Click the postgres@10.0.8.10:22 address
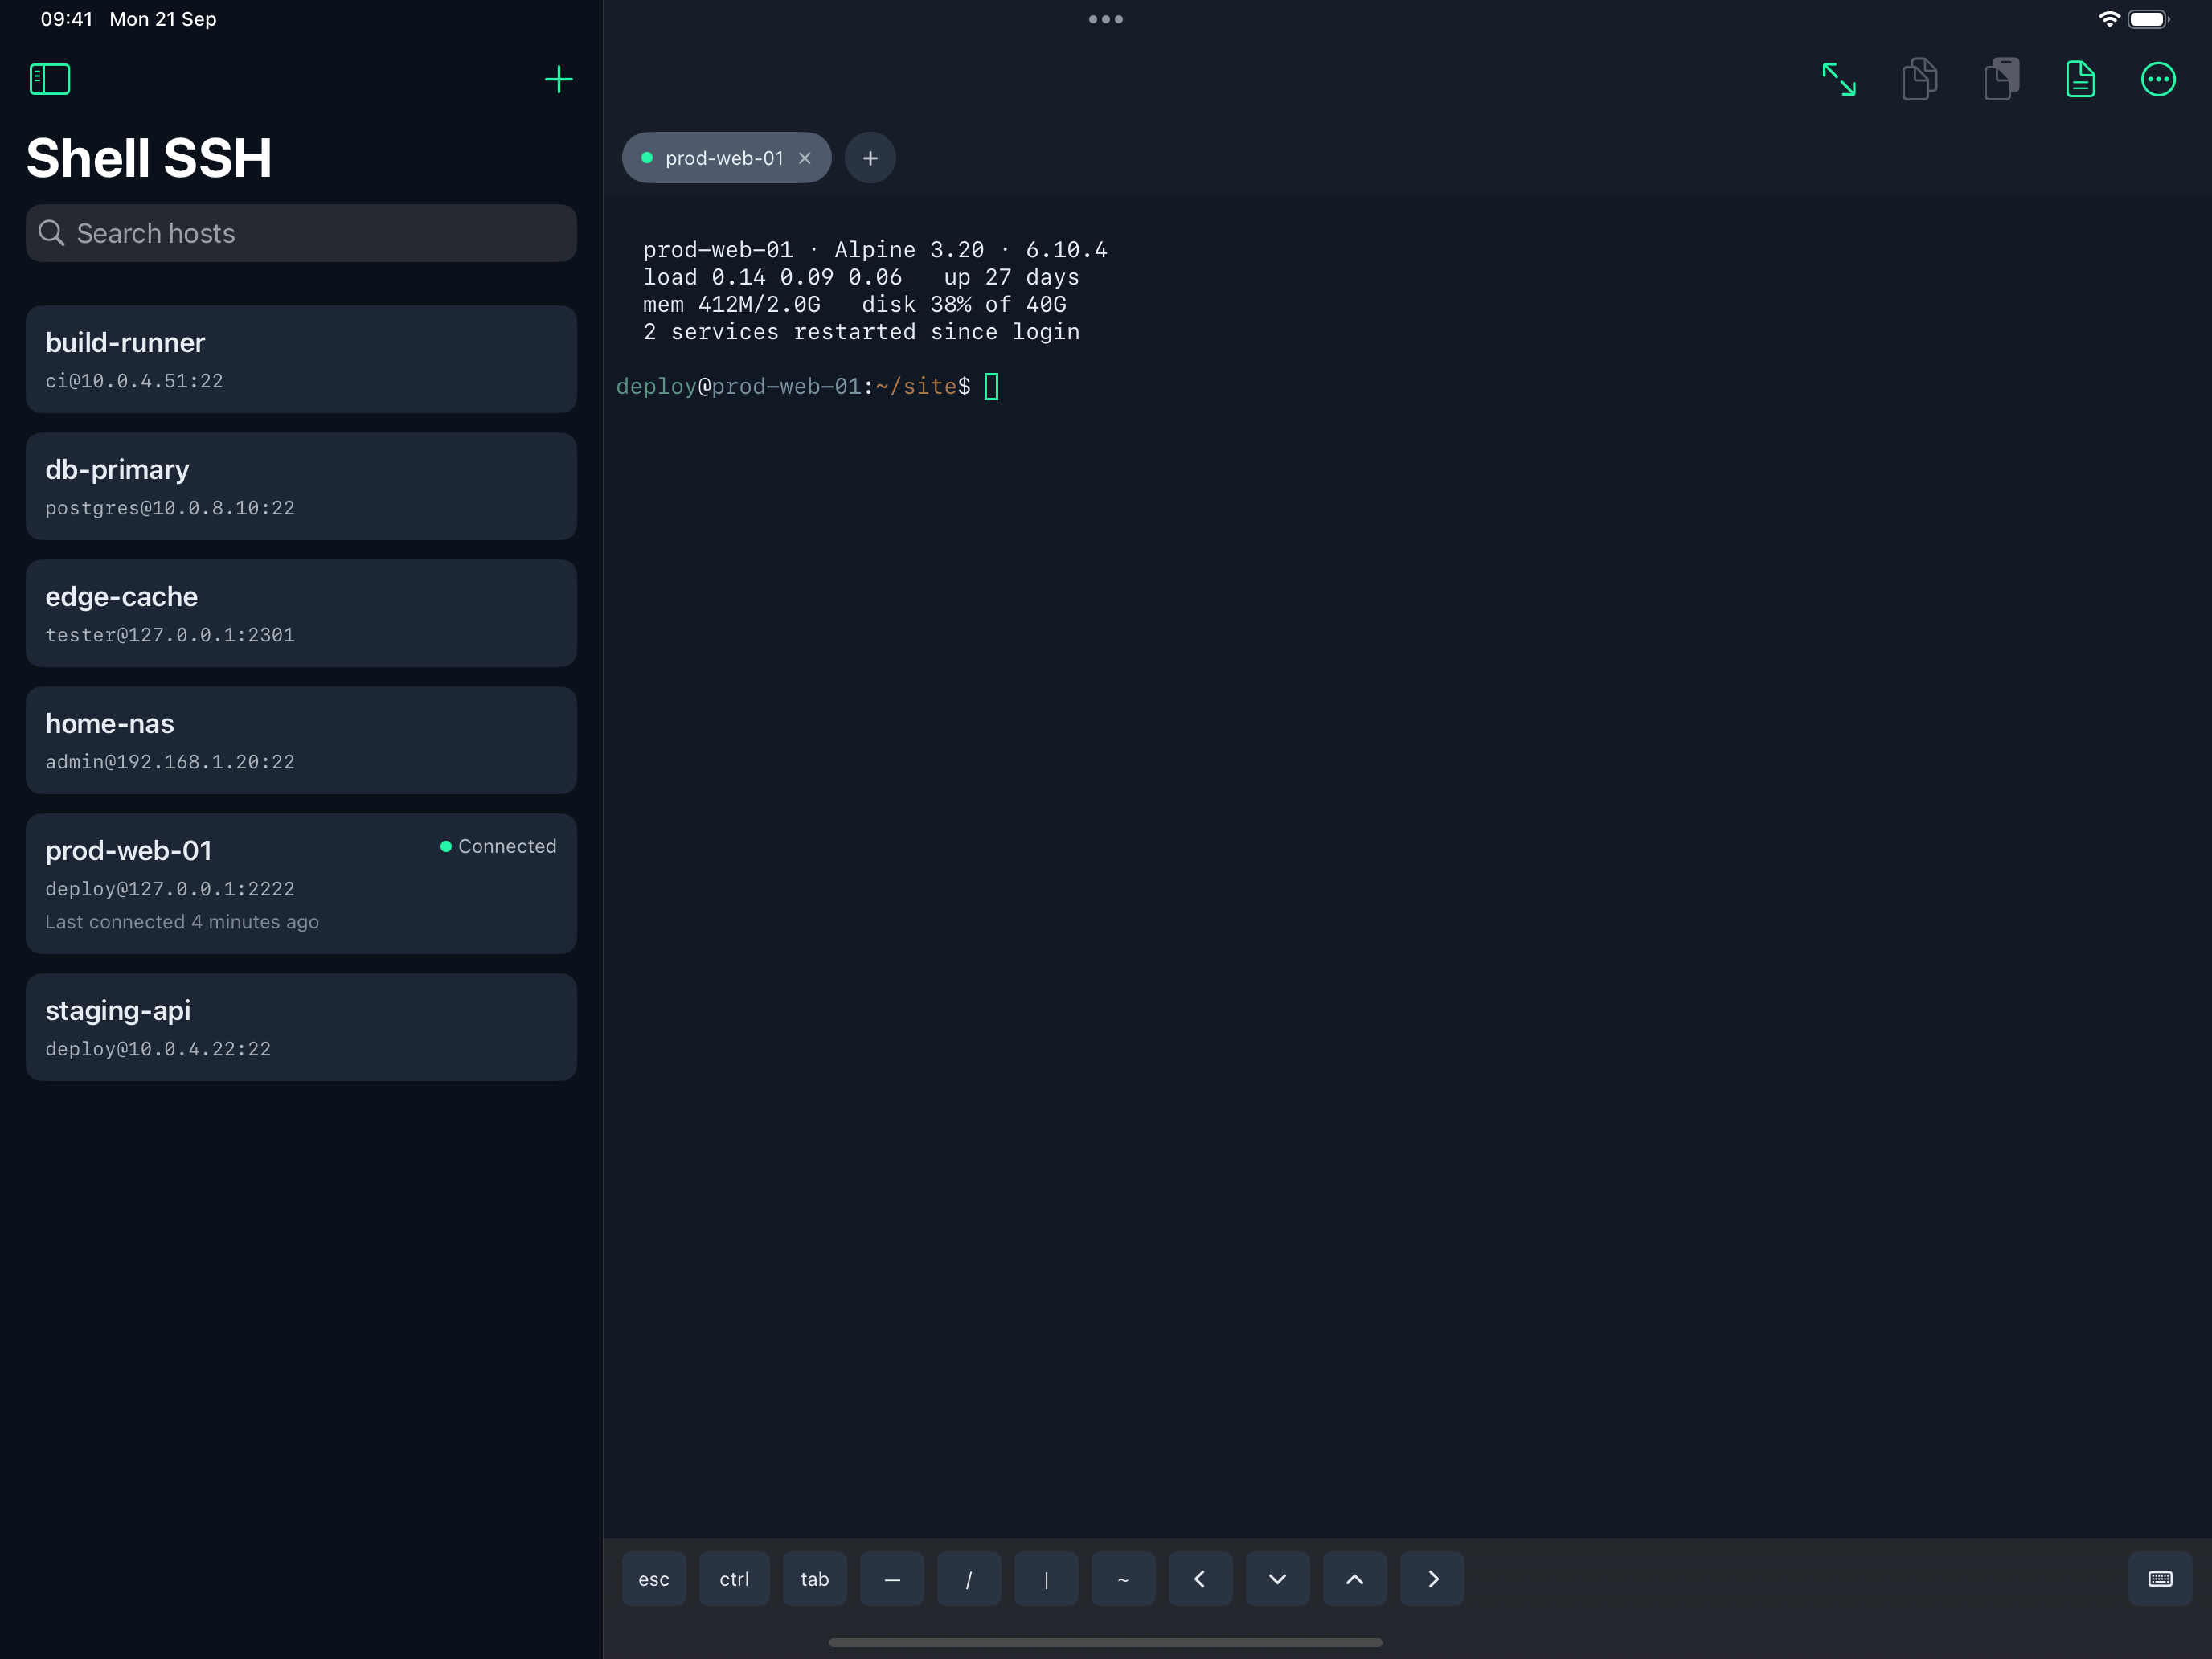The image size is (2212, 1659). [x=170, y=508]
